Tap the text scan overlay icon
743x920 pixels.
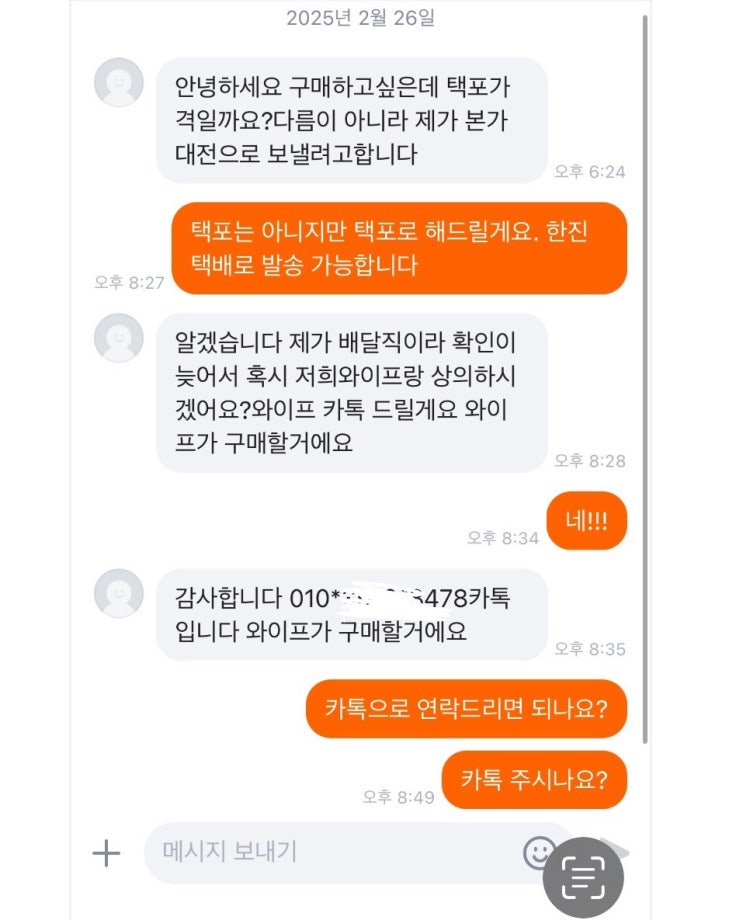click(583, 878)
